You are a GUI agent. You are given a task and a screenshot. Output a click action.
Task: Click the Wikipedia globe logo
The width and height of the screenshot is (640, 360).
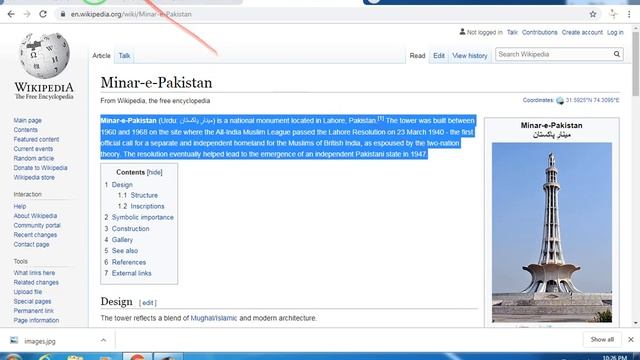click(44, 56)
